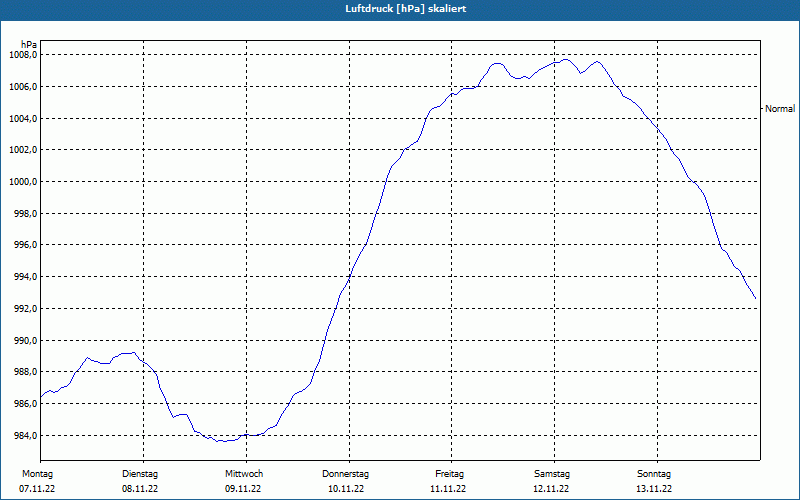Click the 984,0 y-axis value
Image resolution: width=800 pixels, height=500 pixels.
pos(25,436)
